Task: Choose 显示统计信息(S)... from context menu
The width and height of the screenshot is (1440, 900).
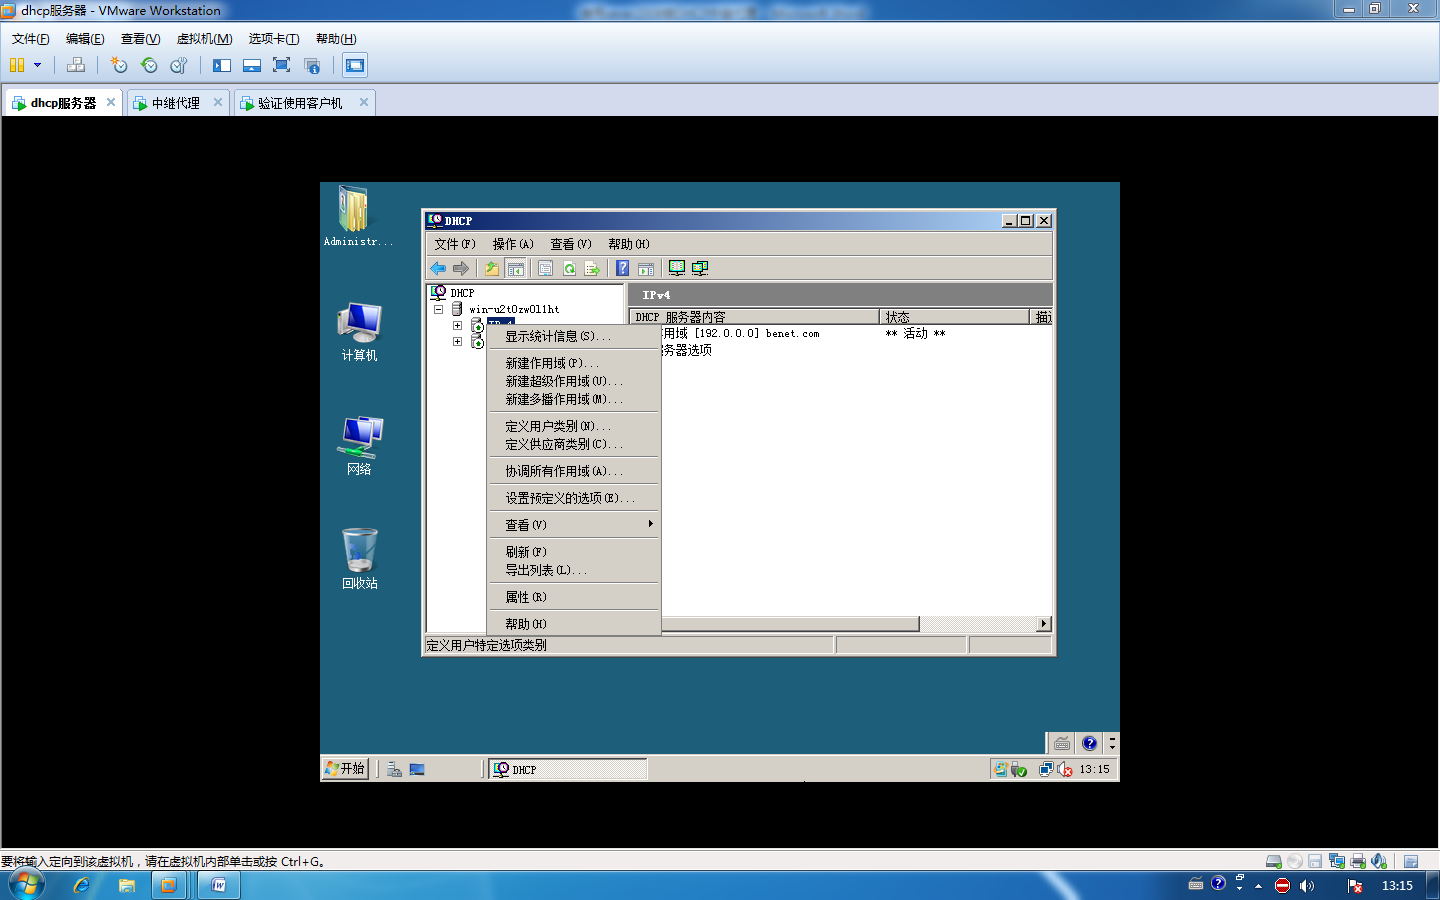Action: [574, 336]
